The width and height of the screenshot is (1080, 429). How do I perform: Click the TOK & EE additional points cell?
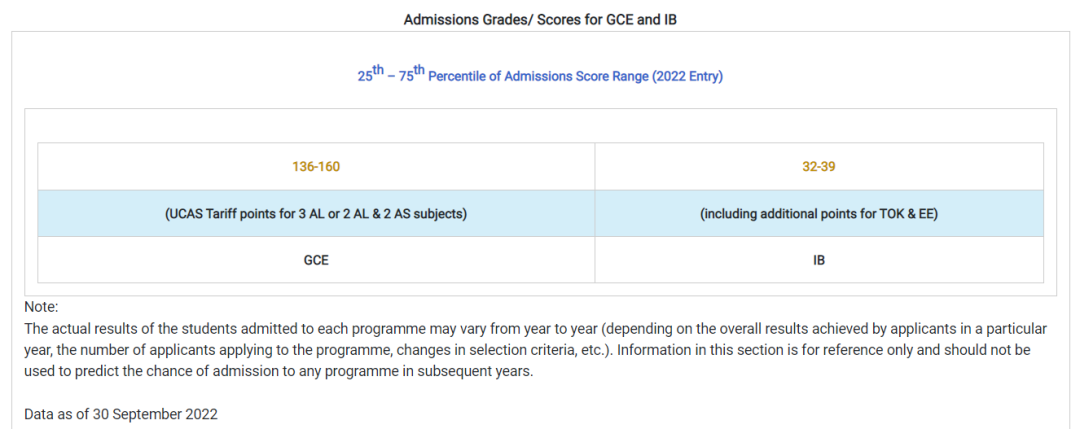tap(819, 214)
